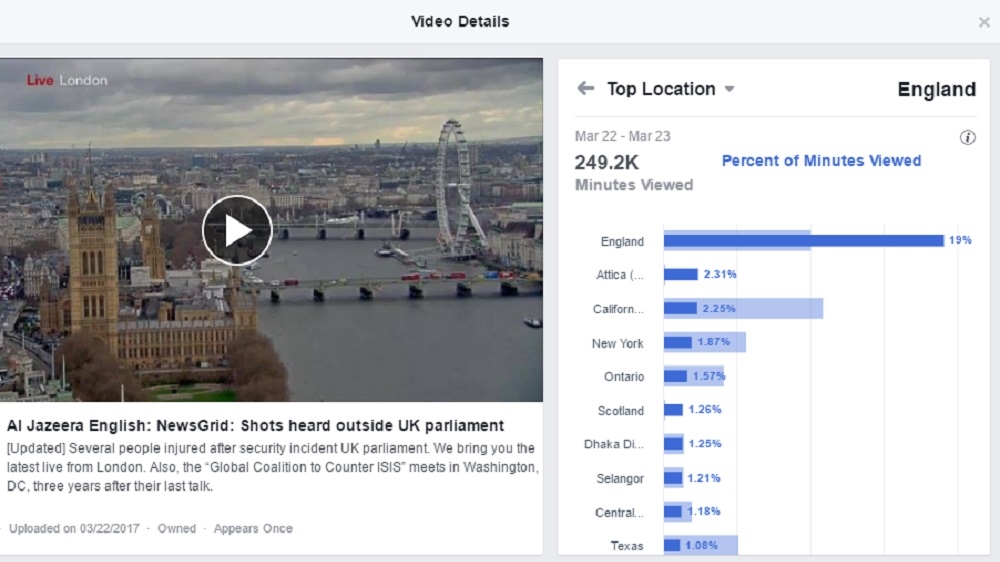1000x562 pixels.
Task: Click the 1.26% value for Scotland
Action: [x=705, y=410]
